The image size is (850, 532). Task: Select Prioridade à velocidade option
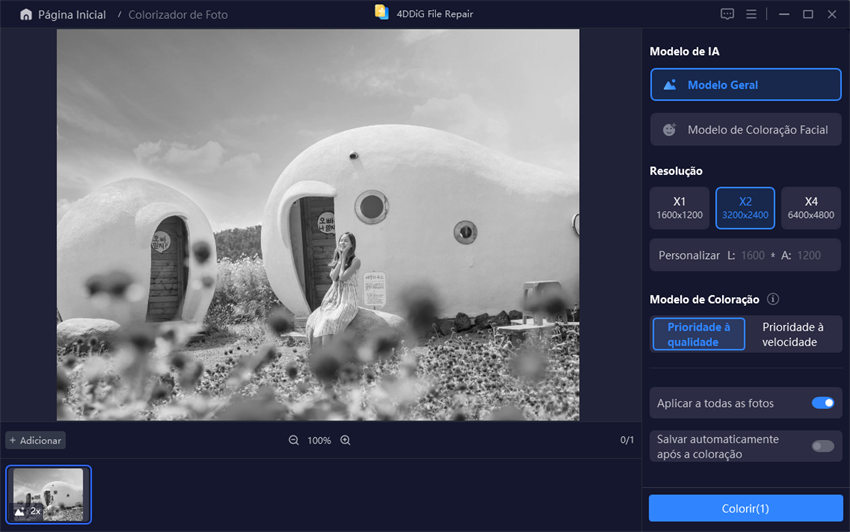pyautogui.click(x=792, y=334)
